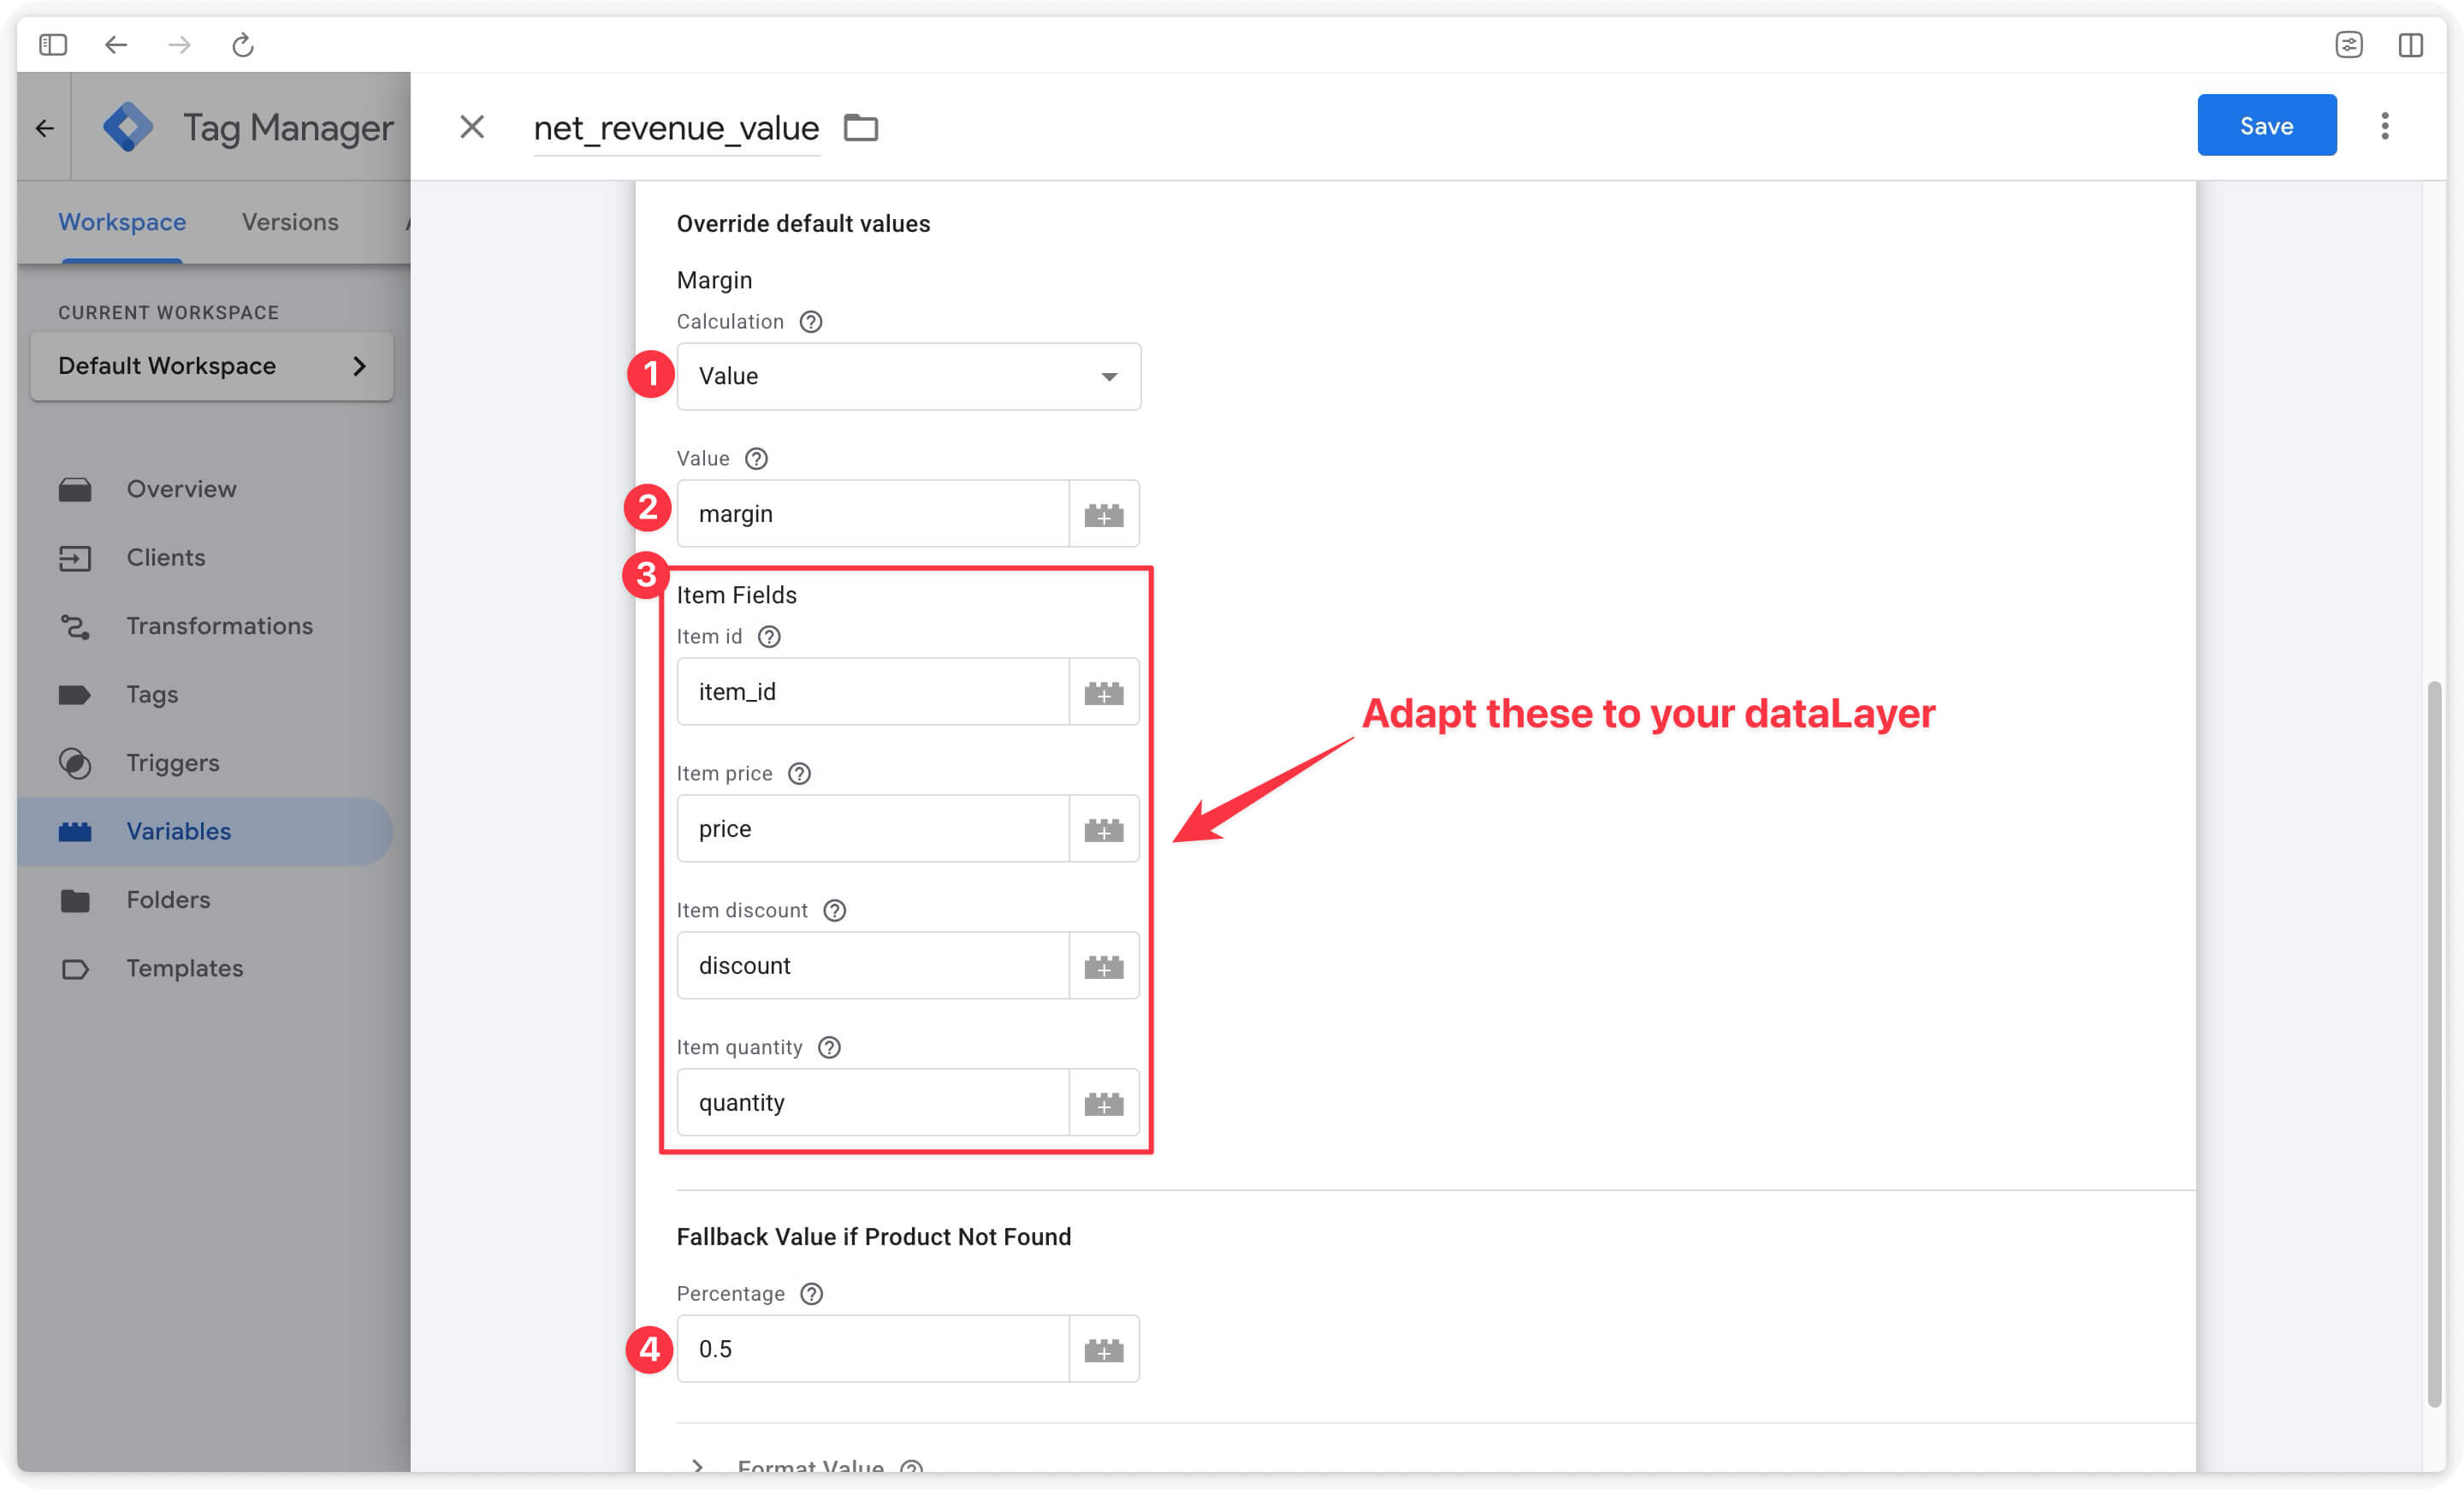Open the folder icon beside variable name

[x=860, y=128]
